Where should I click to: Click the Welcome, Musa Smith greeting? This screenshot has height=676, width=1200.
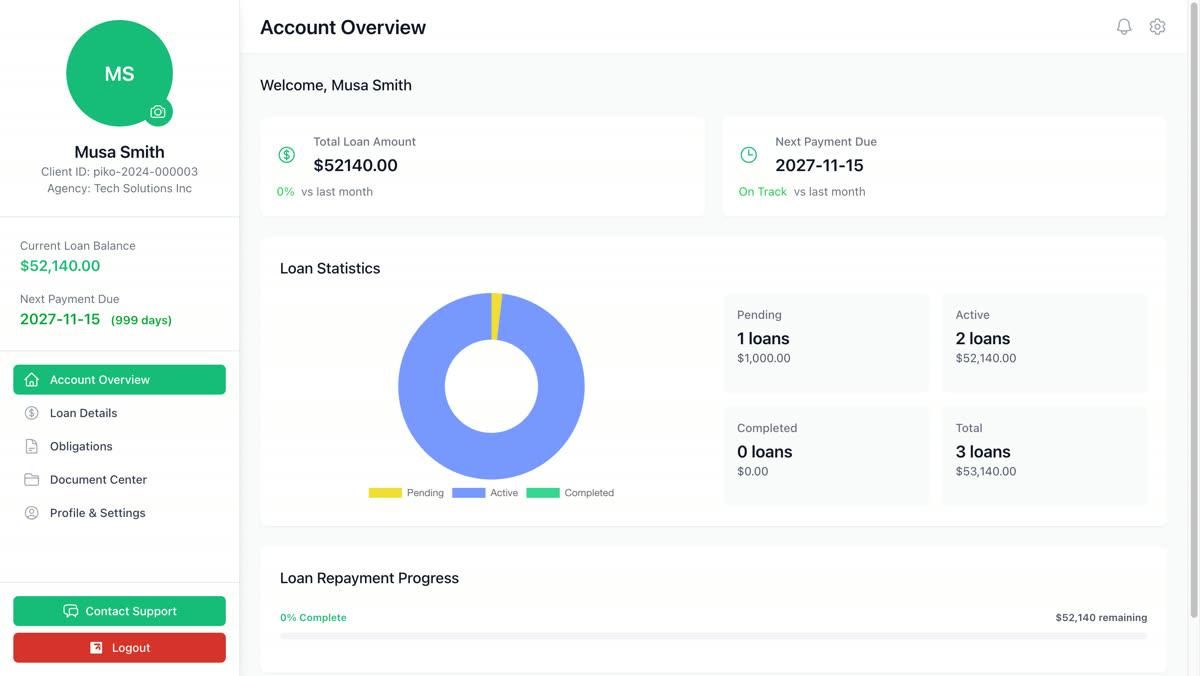336,85
